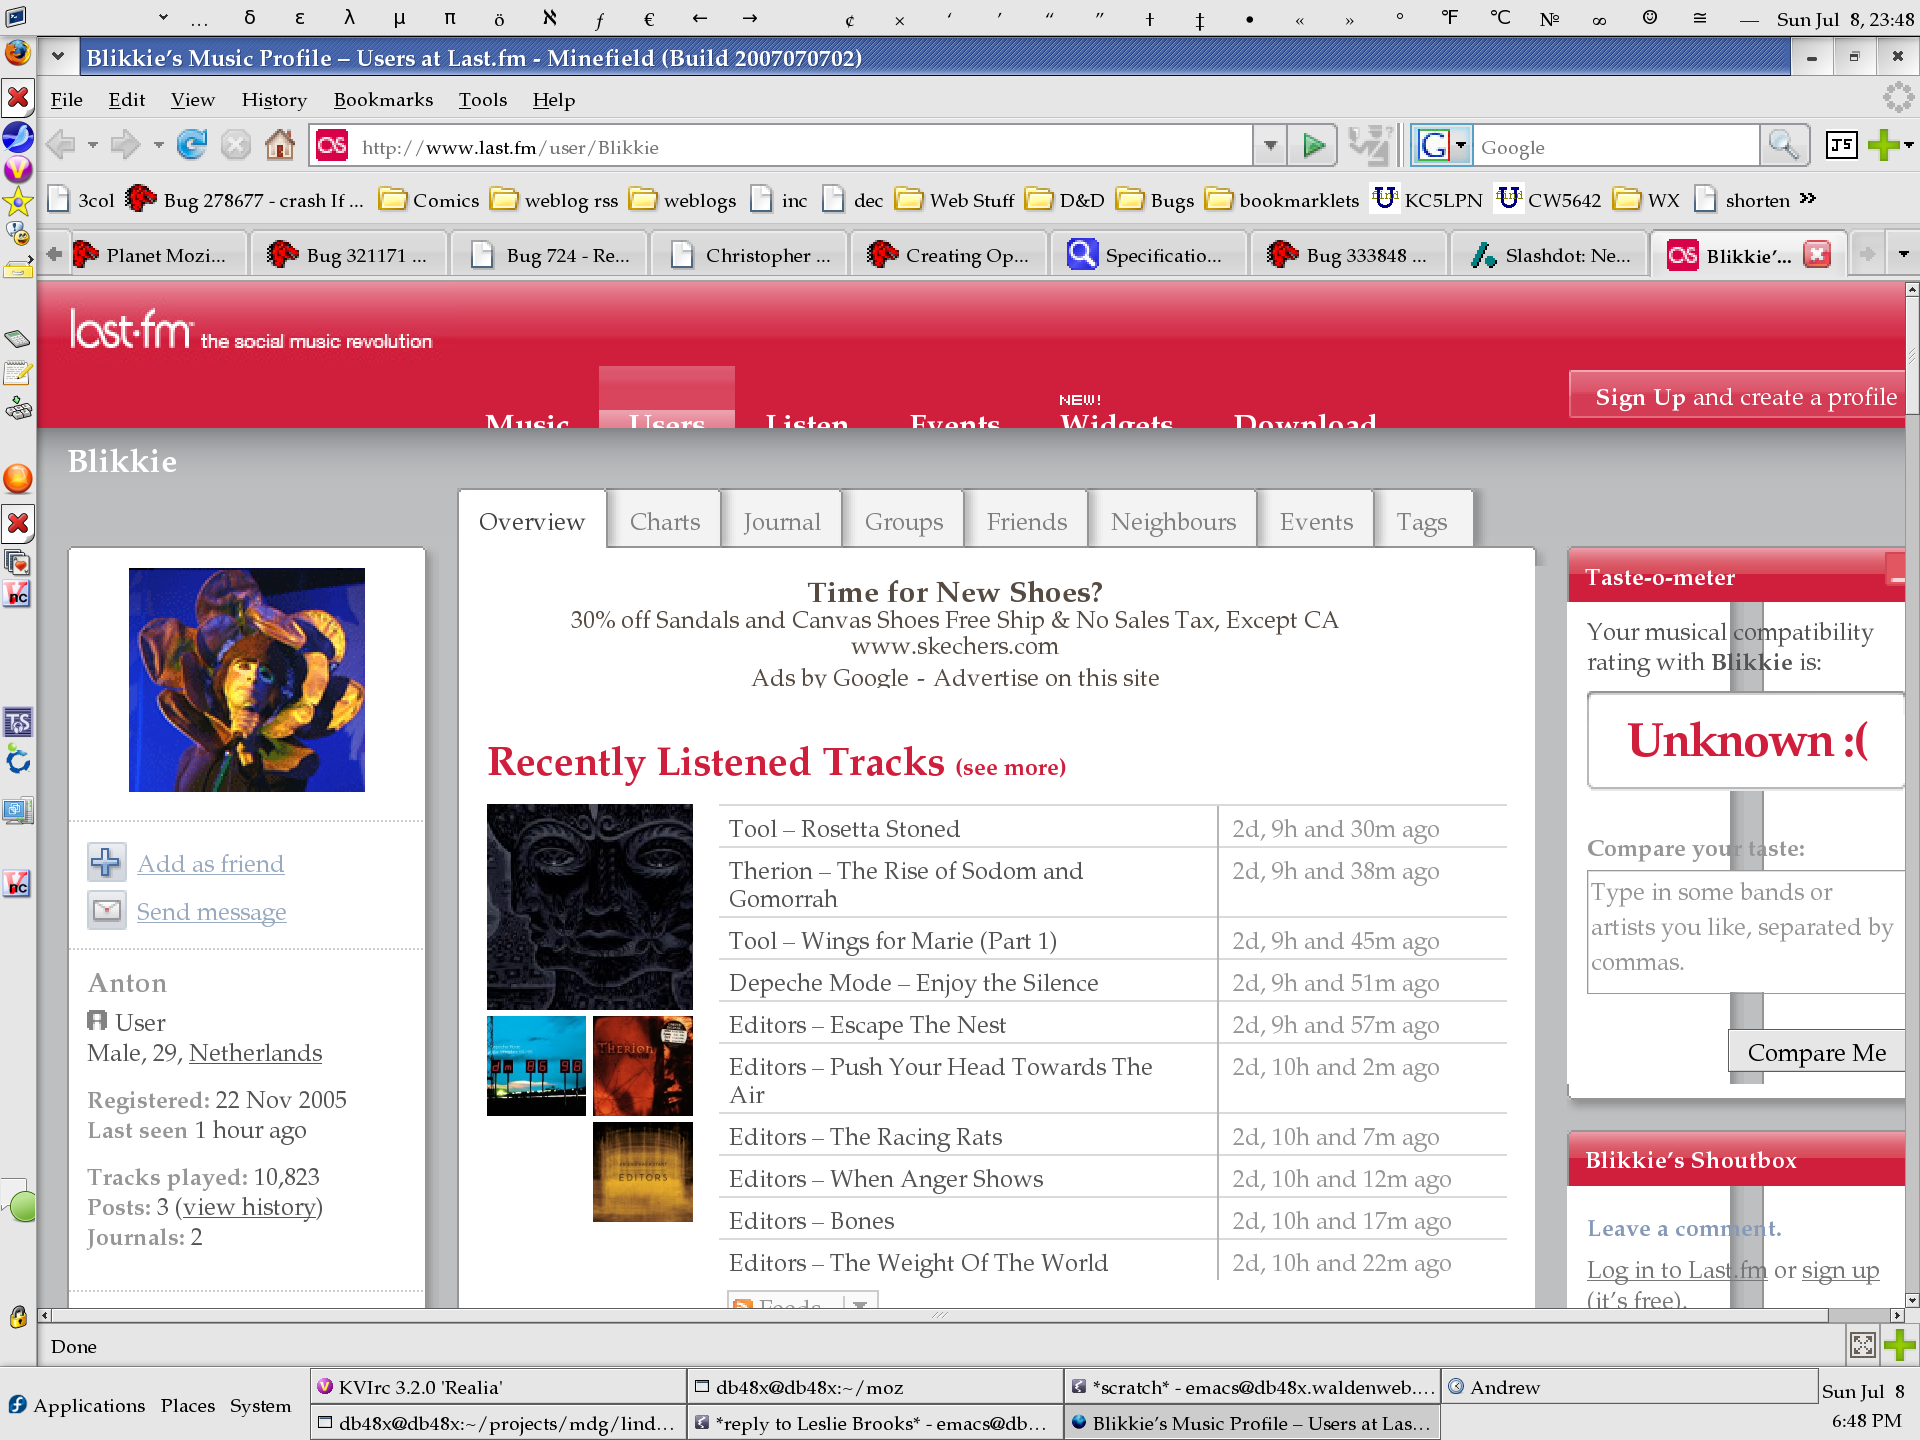Open the History menu

click(274, 100)
